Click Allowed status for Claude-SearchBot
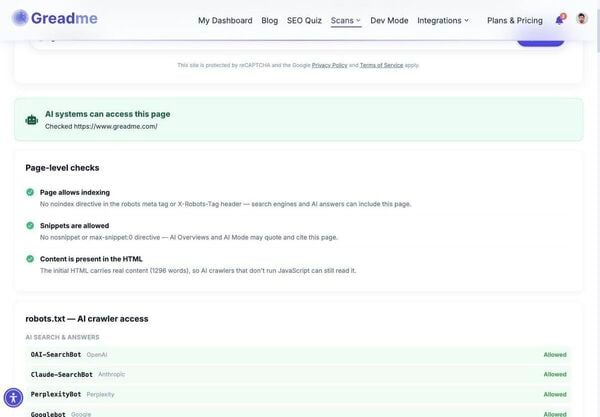The width and height of the screenshot is (600, 417). coord(555,375)
